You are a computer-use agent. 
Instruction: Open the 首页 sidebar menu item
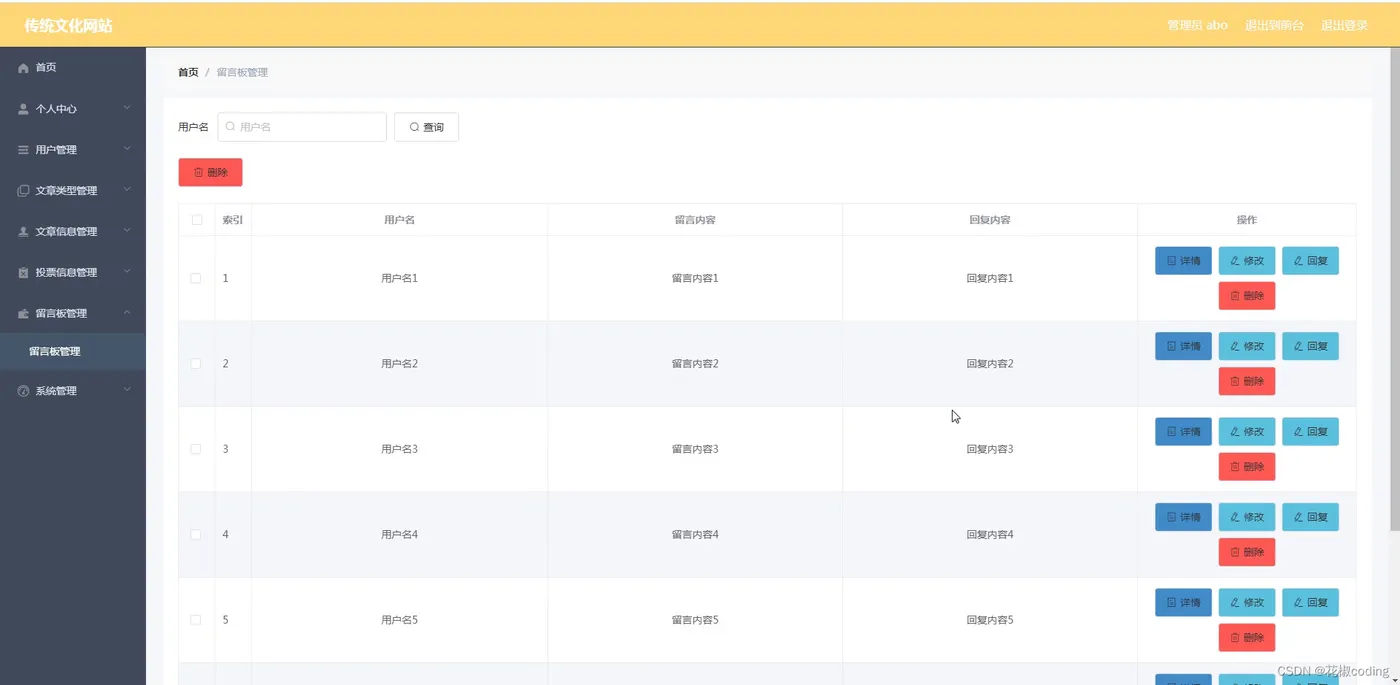pos(72,67)
